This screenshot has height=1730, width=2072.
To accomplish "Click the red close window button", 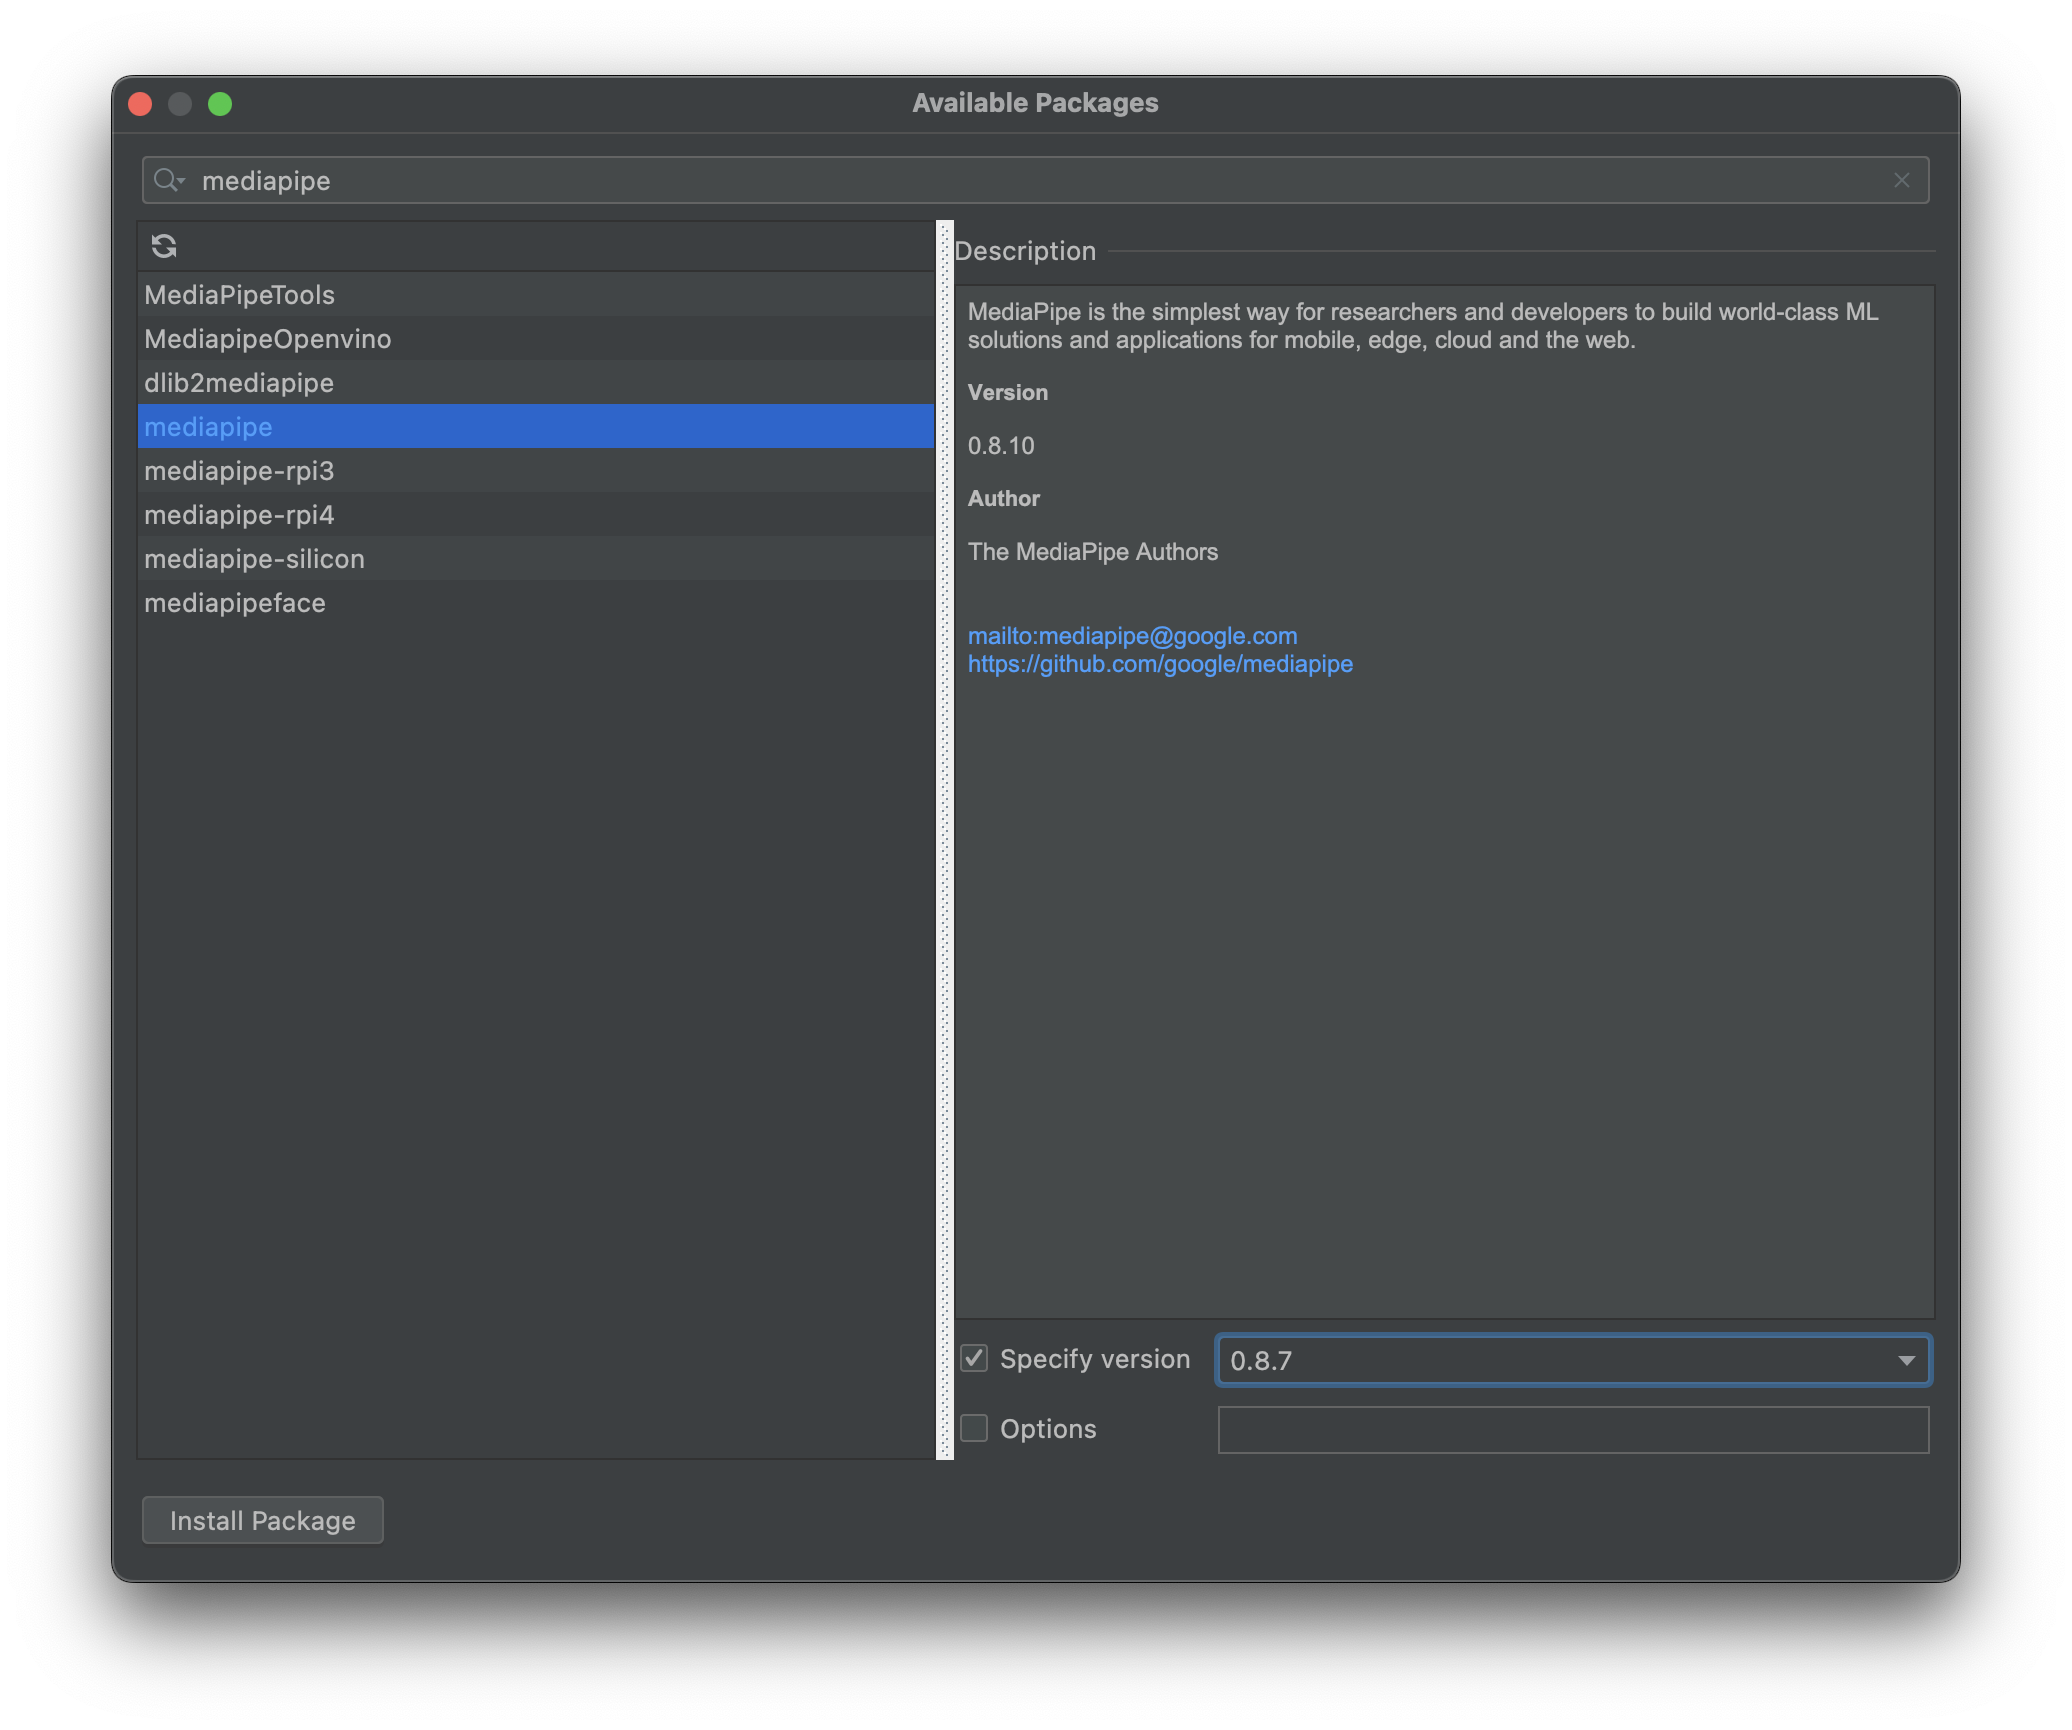I will click(140, 104).
